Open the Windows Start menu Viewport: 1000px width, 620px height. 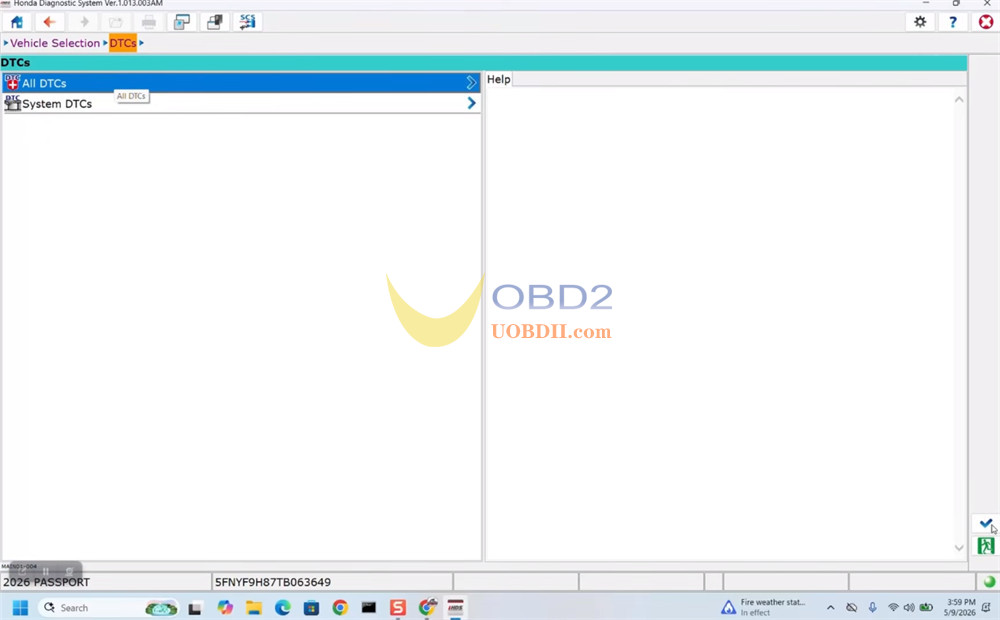click(x=20, y=608)
